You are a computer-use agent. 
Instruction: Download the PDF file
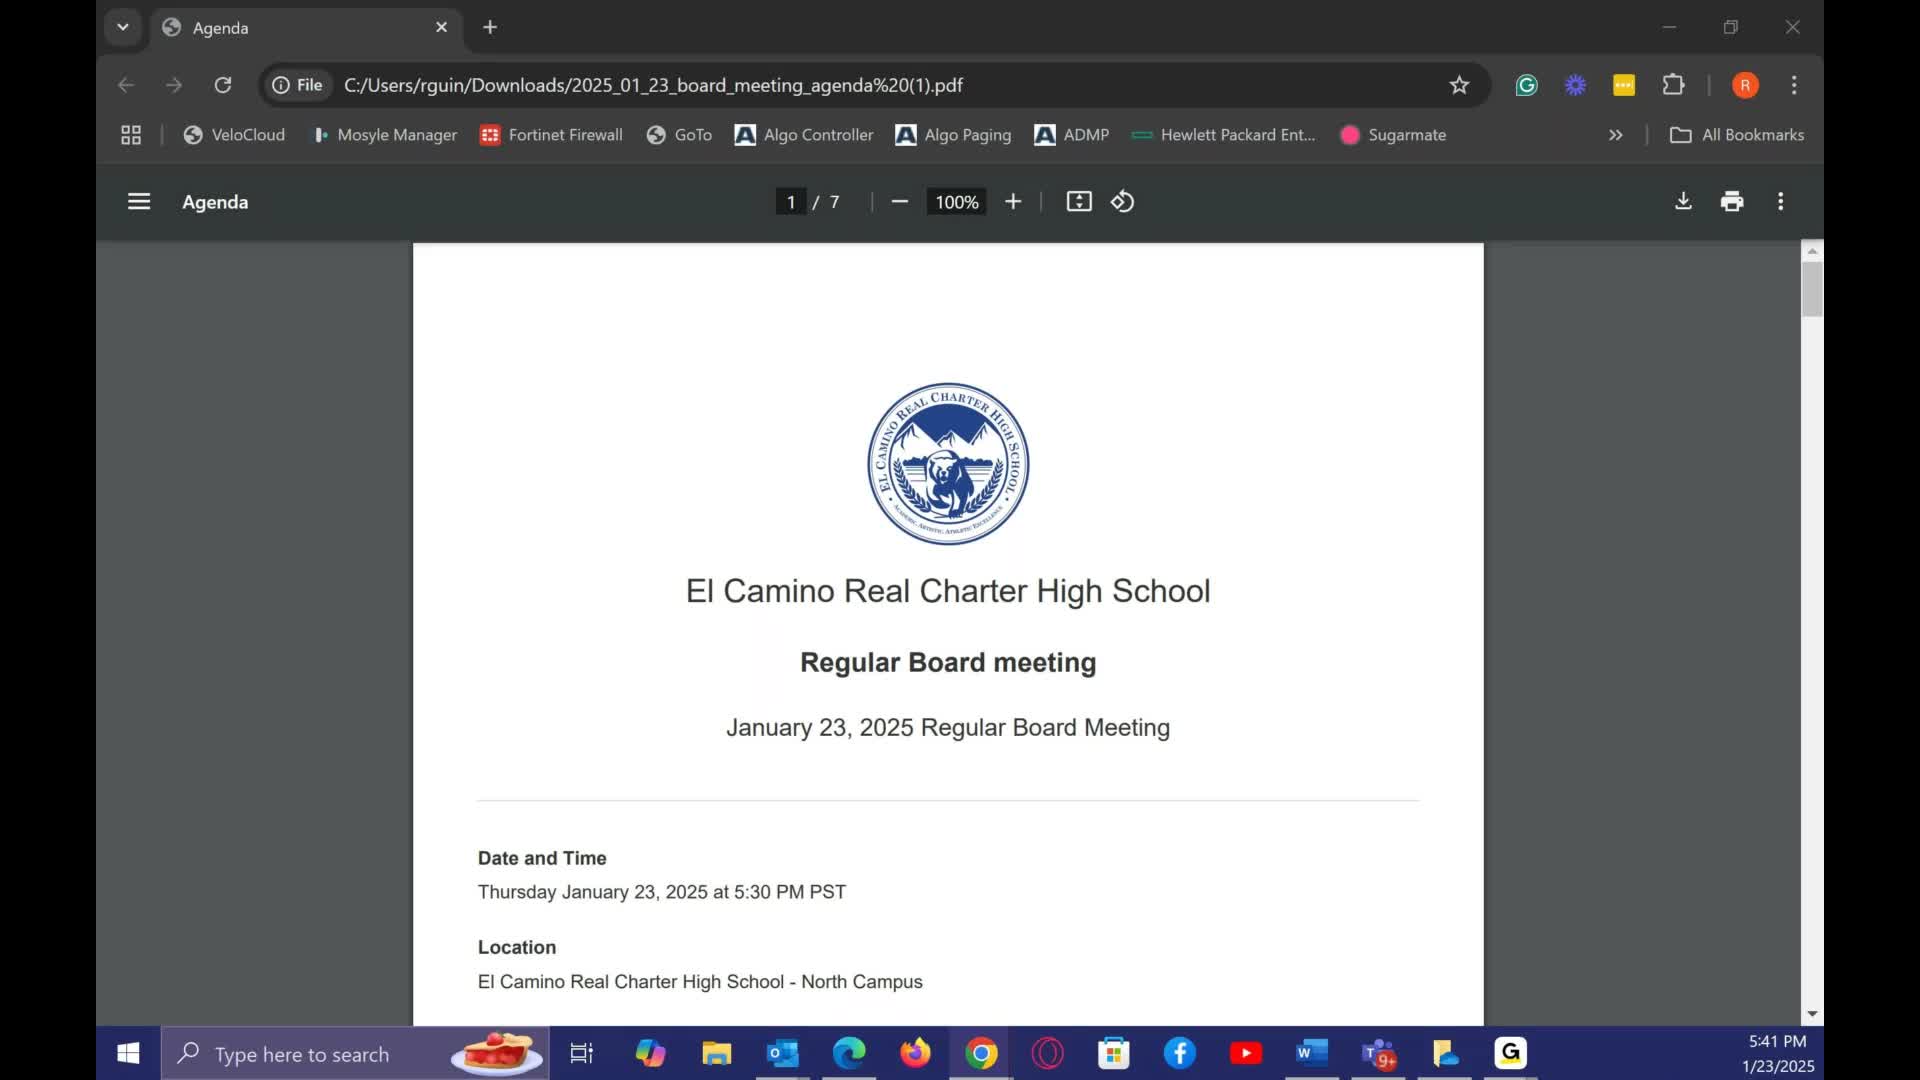1683,202
